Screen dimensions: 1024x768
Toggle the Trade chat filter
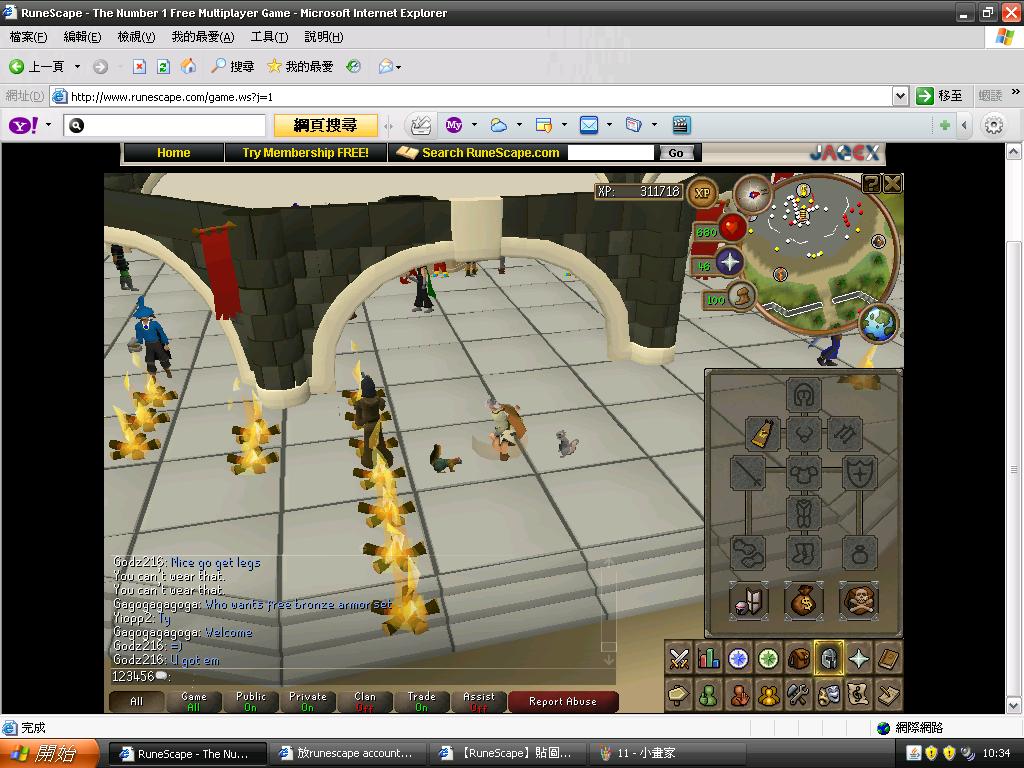click(421, 701)
